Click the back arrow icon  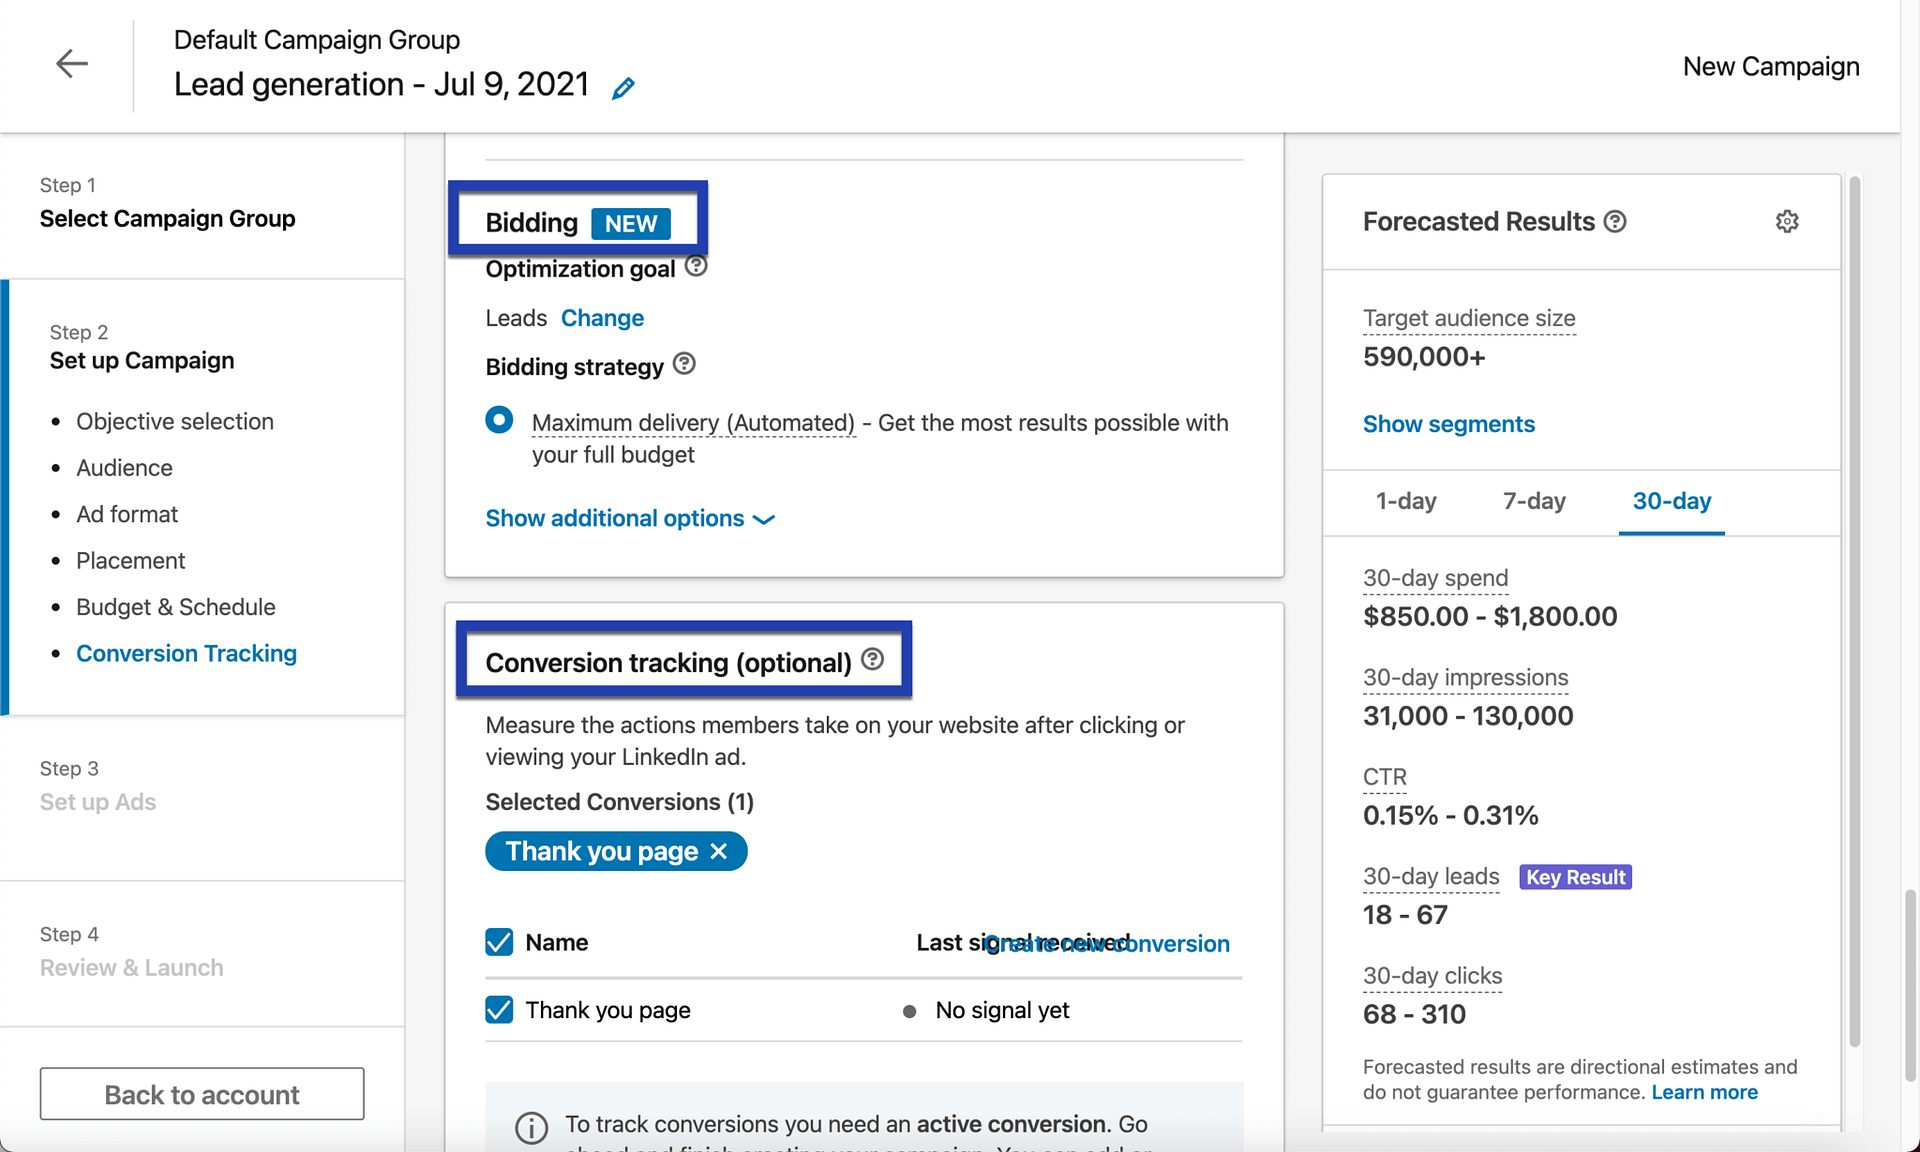pos(72,64)
